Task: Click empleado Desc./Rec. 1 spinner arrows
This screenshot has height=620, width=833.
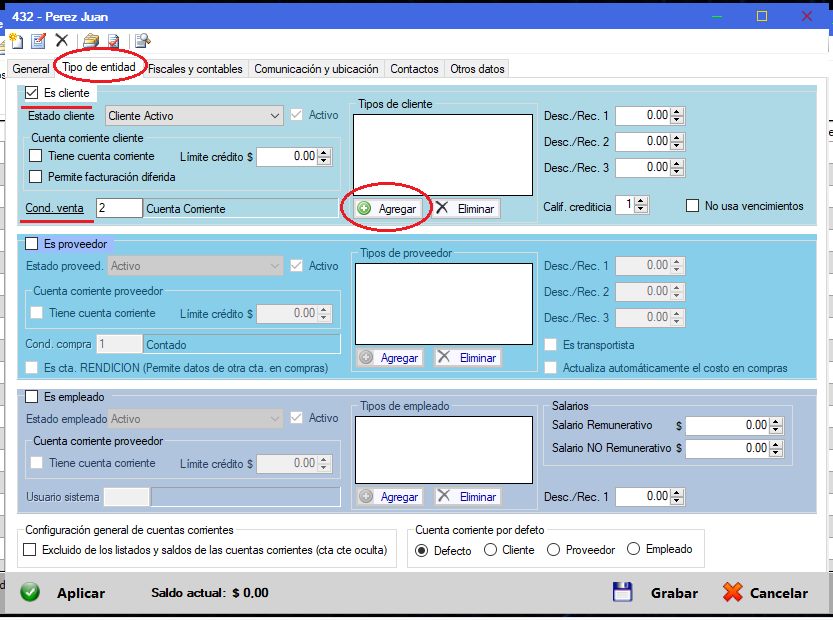Action: 677,497
